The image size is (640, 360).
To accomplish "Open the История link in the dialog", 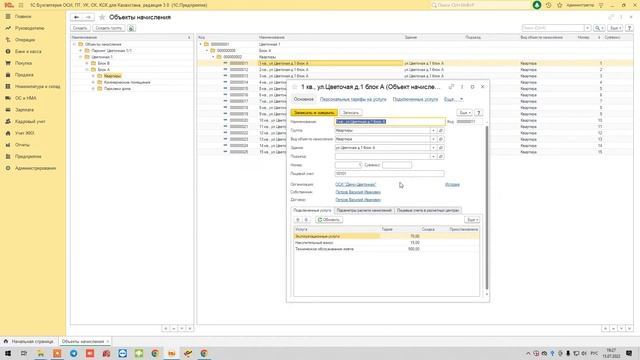I will (x=452, y=184).
